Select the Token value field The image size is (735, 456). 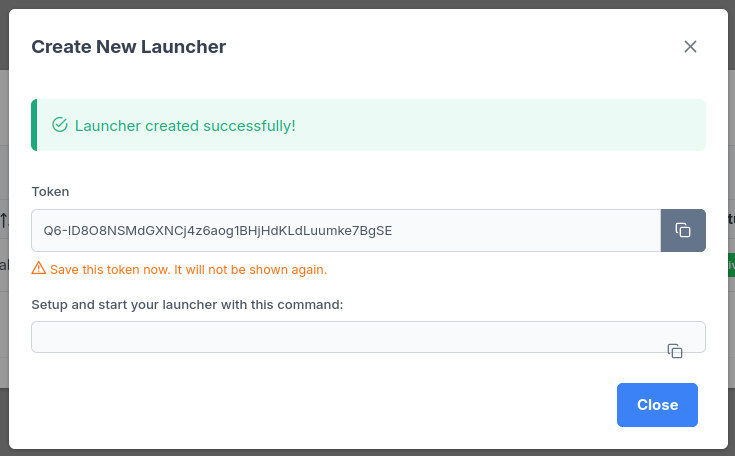point(346,230)
